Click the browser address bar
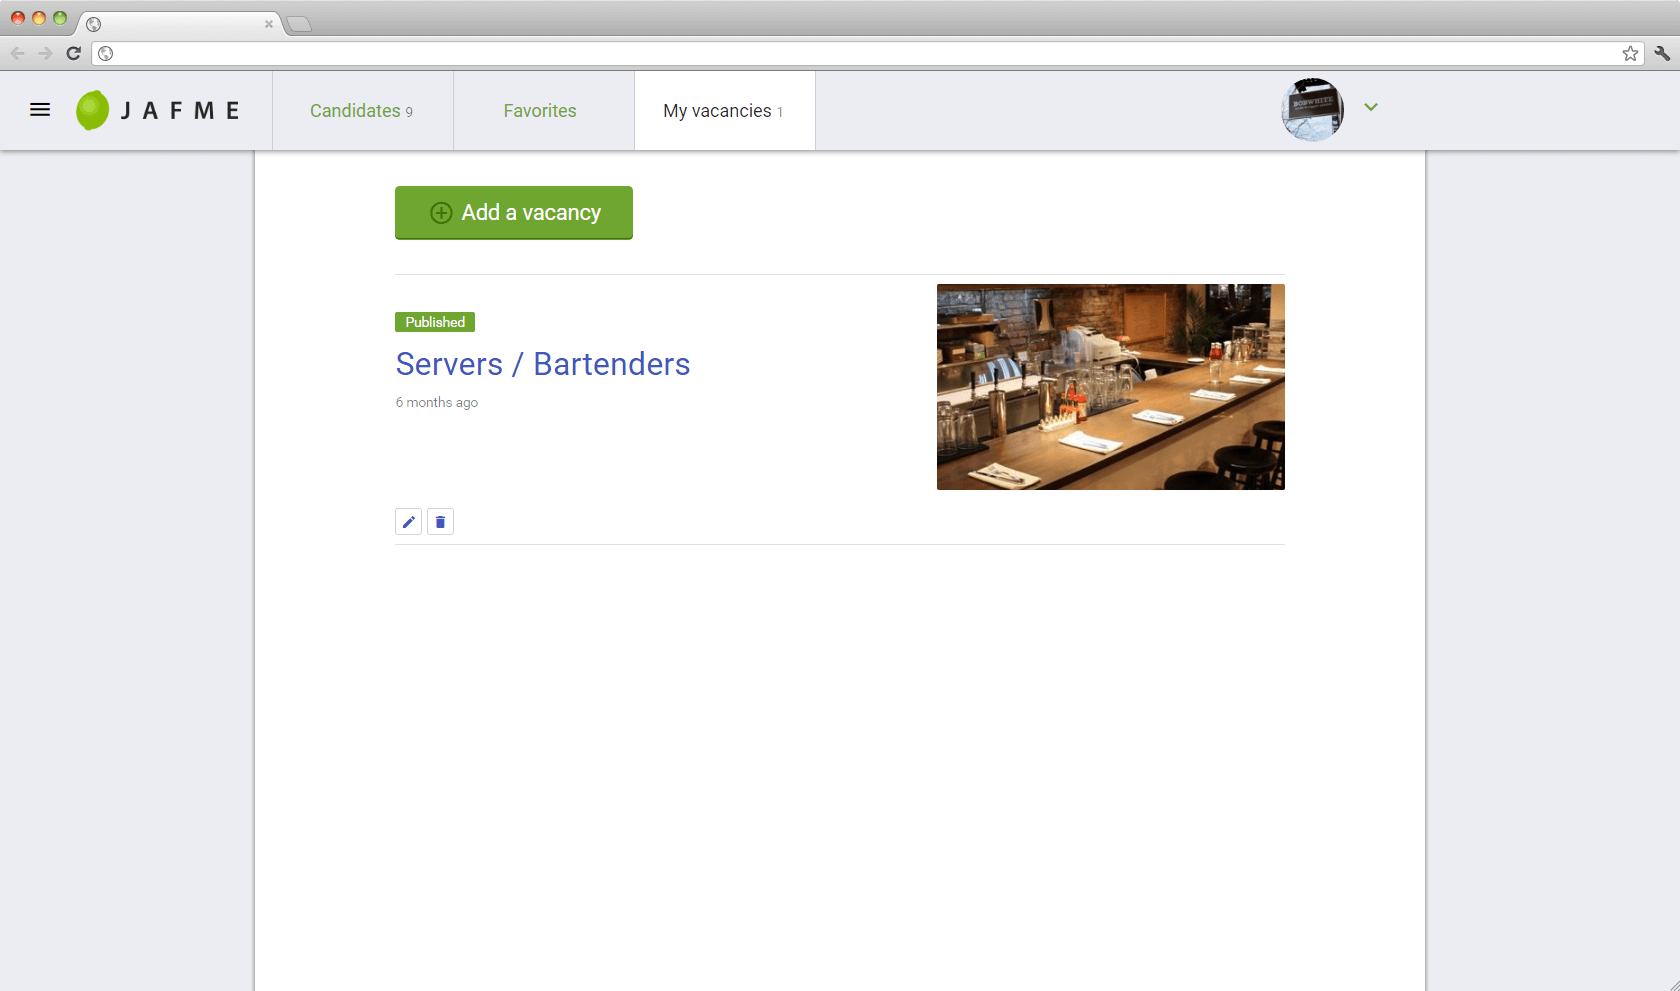Image resolution: width=1680 pixels, height=991 pixels. [860, 53]
